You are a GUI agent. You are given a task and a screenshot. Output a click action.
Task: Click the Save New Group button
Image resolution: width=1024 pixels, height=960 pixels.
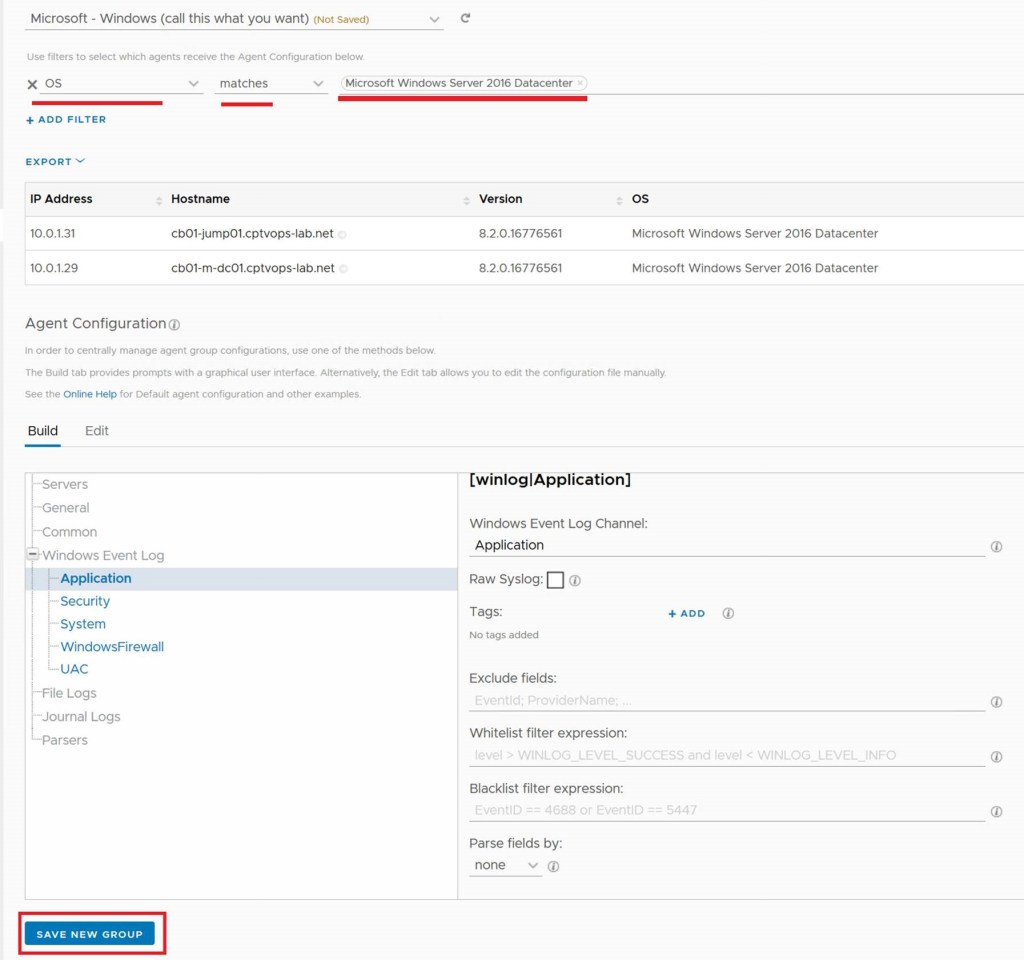coord(90,934)
